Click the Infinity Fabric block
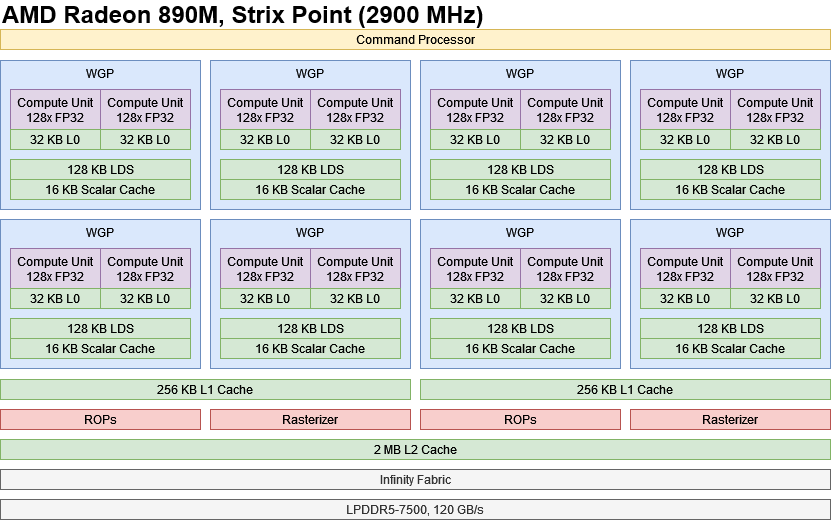Screen dimensions: 832x523 (415, 480)
